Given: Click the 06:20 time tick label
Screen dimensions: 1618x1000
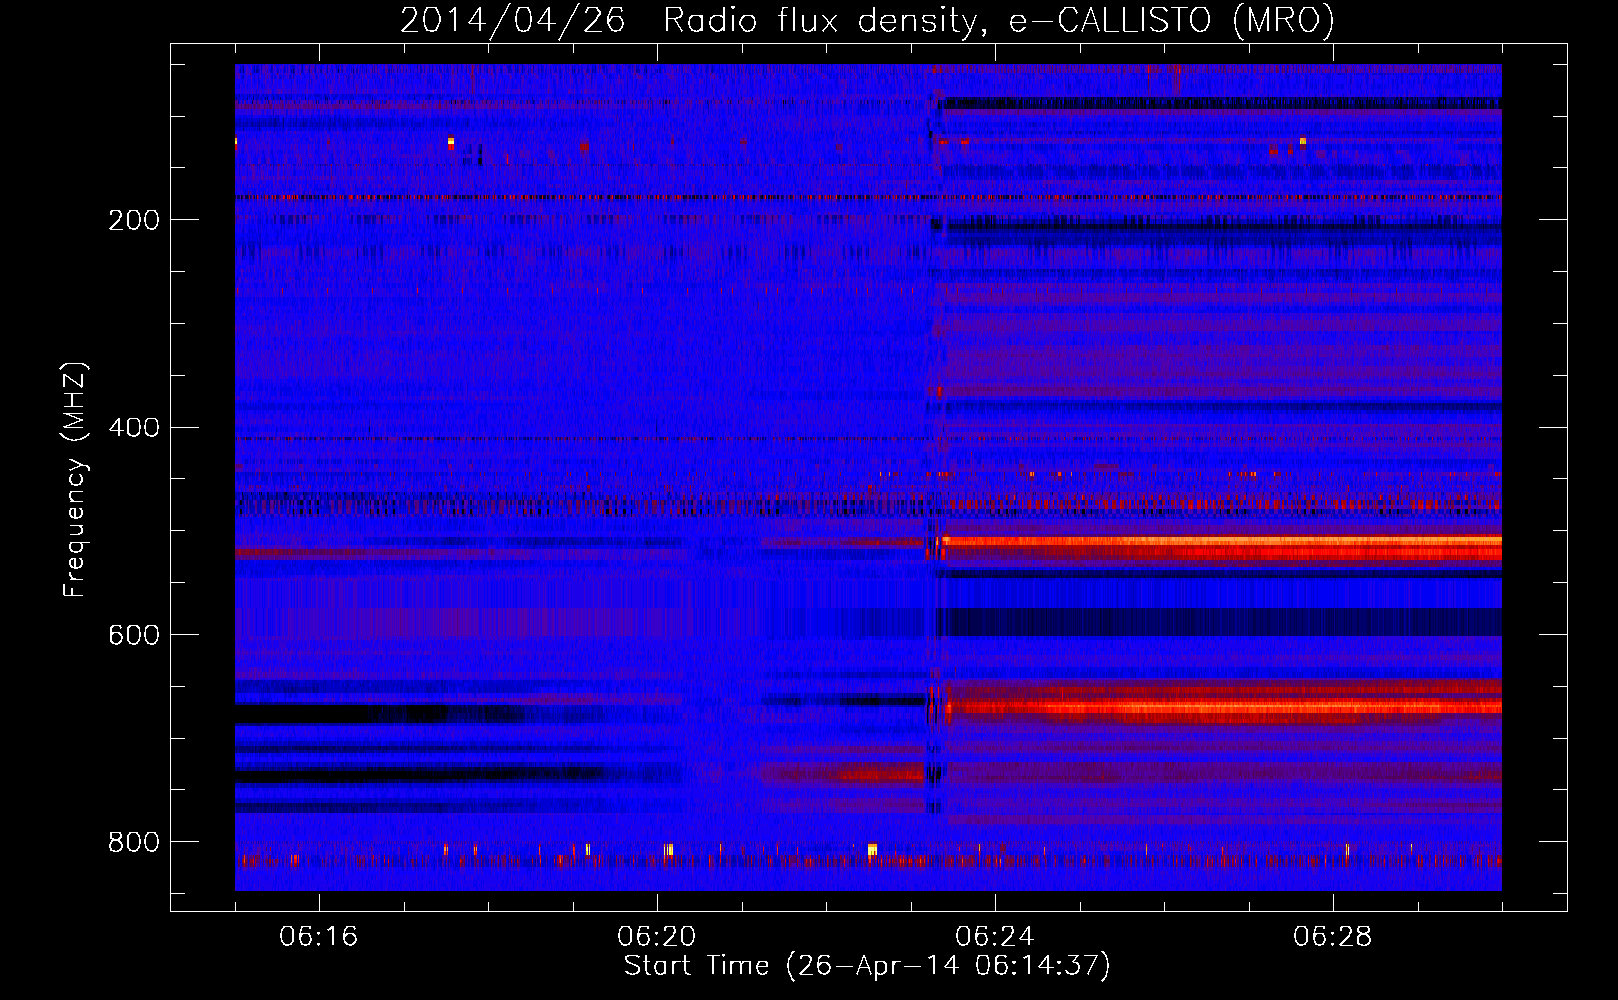Looking at the screenshot, I should (x=657, y=936).
